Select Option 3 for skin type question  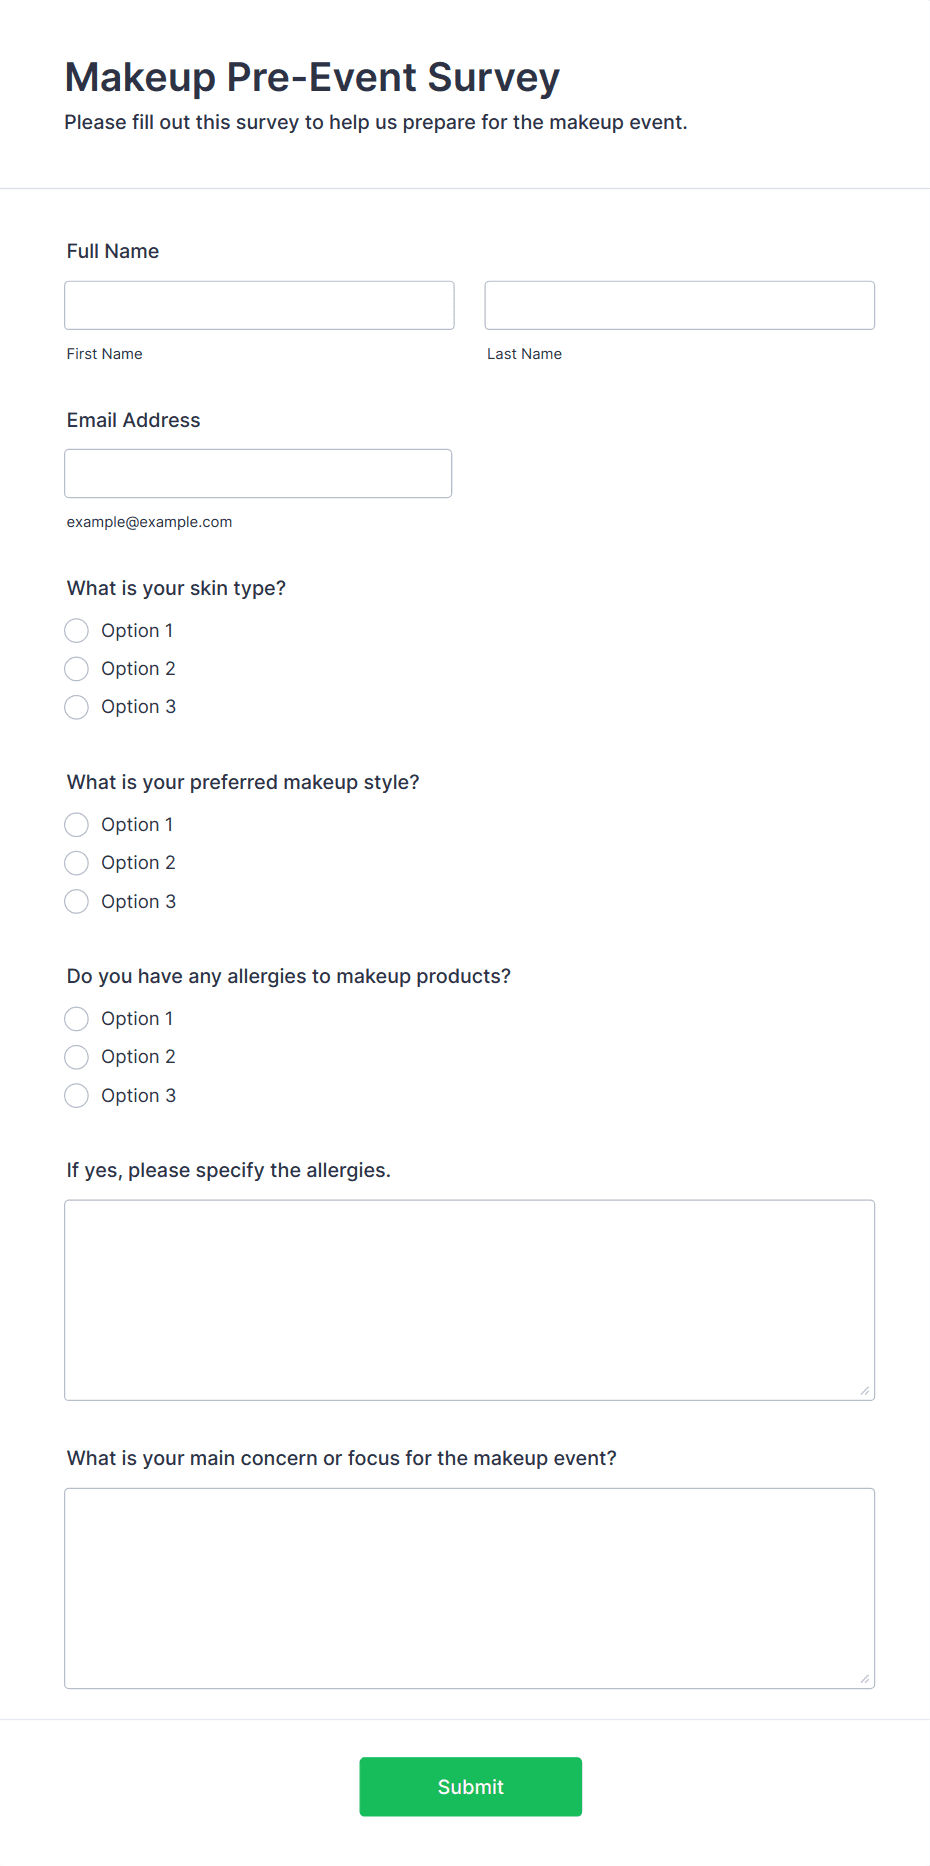(x=76, y=707)
